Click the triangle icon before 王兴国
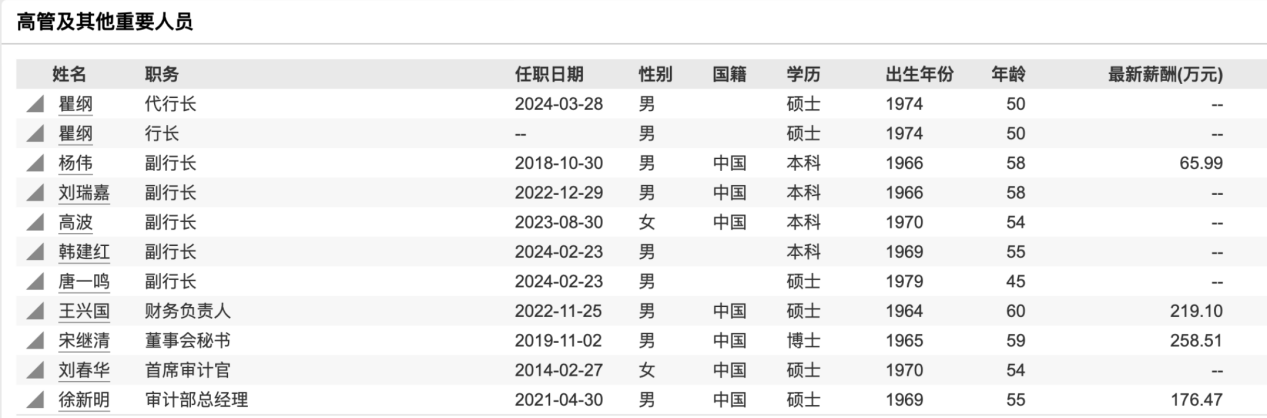The image size is (1267, 418). coord(36,311)
